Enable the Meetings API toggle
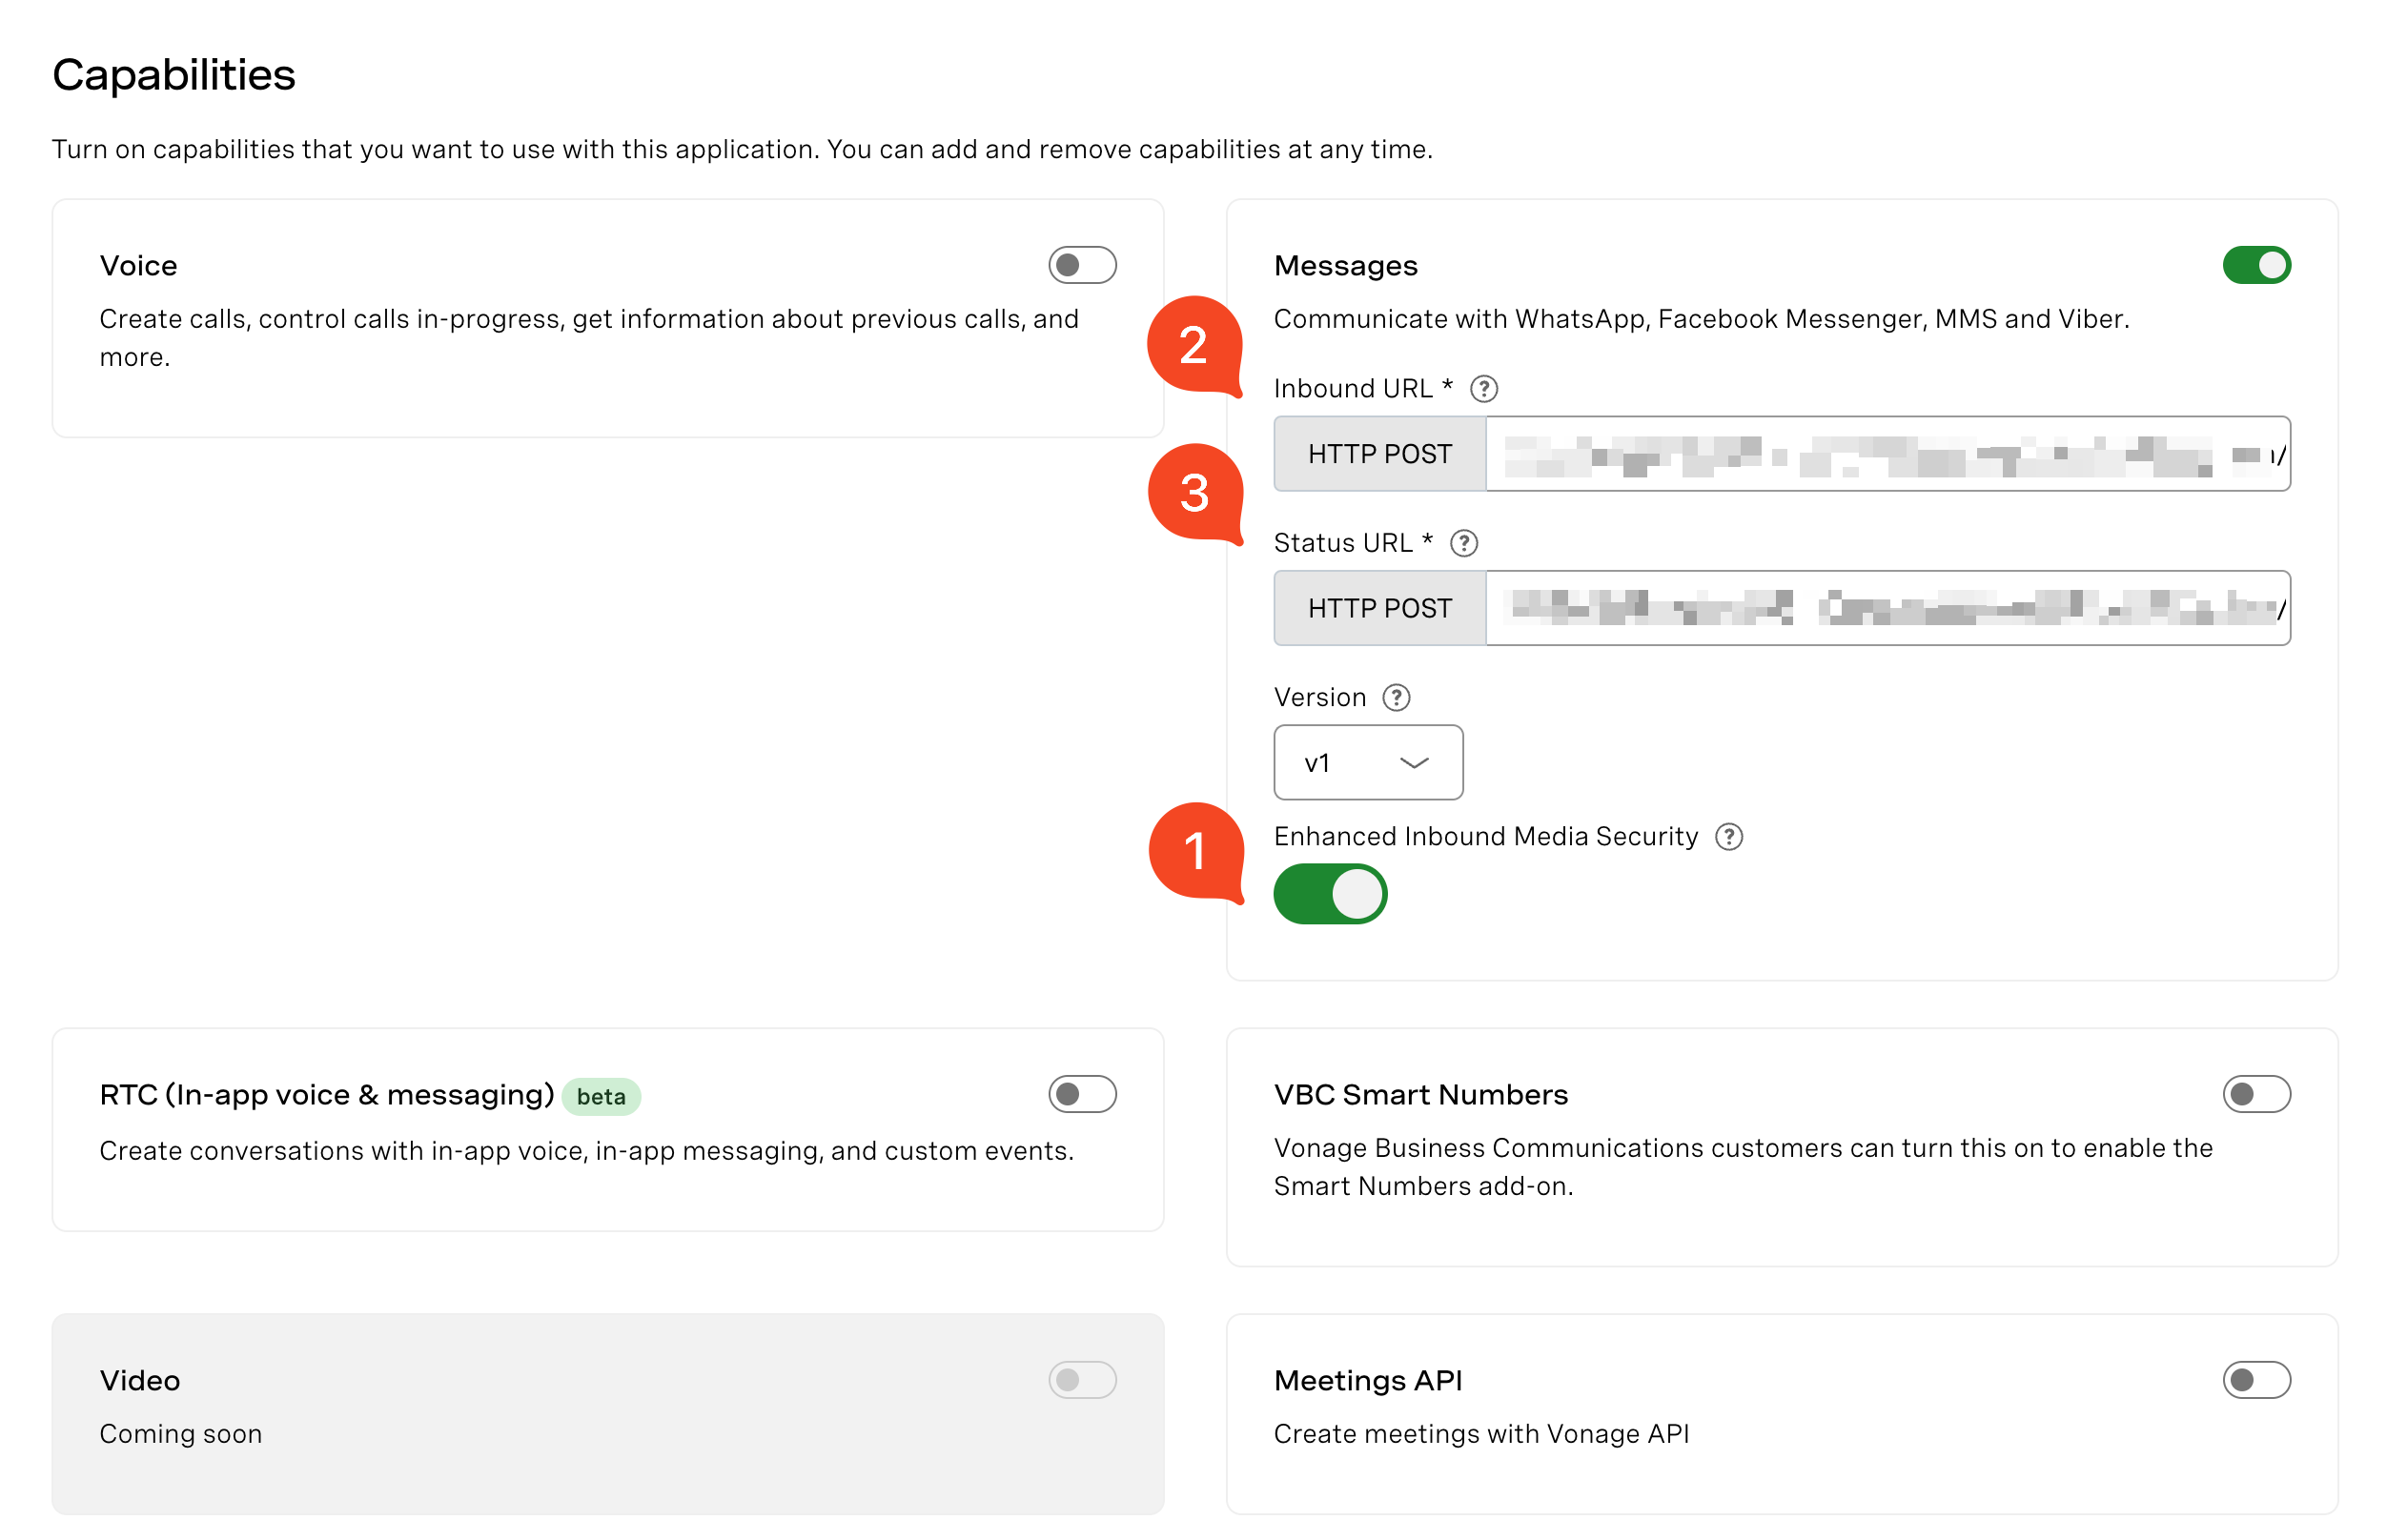Screen dimensions: 2387x1540 [x=2255, y=1380]
